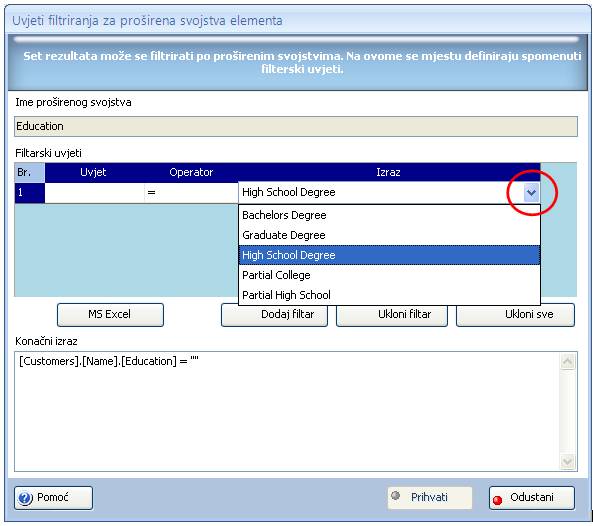Click the Ukloni sve button
Viewport: 593px width, 526px height.
pyautogui.click(x=515, y=315)
